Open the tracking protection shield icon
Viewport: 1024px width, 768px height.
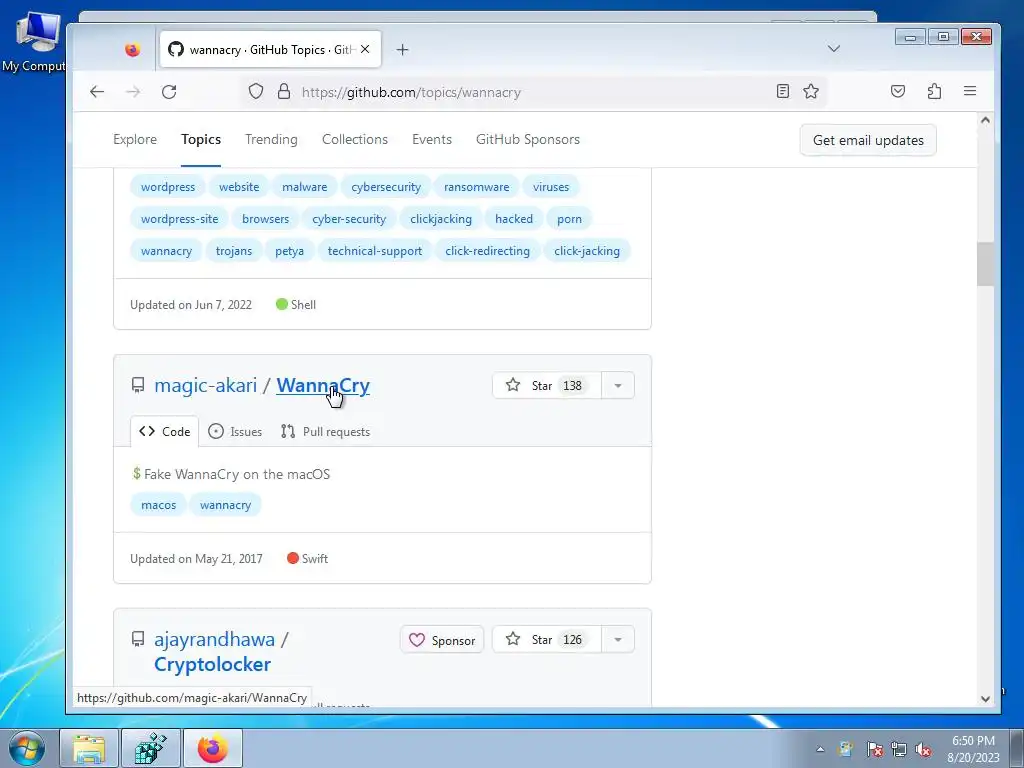coord(256,91)
